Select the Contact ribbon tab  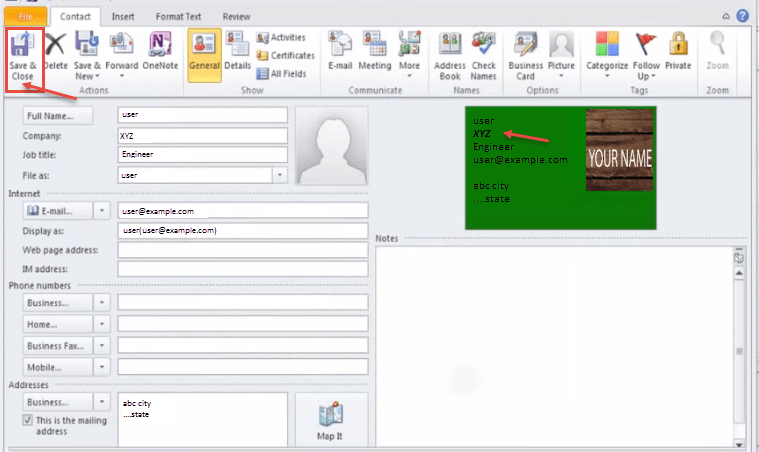(x=75, y=16)
